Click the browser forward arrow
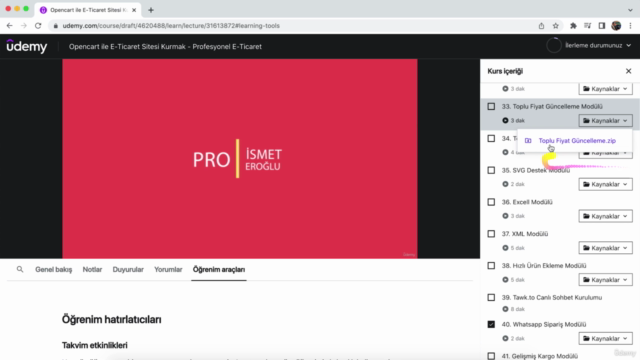This screenshot has width=640, height=360. click(24, 25)
